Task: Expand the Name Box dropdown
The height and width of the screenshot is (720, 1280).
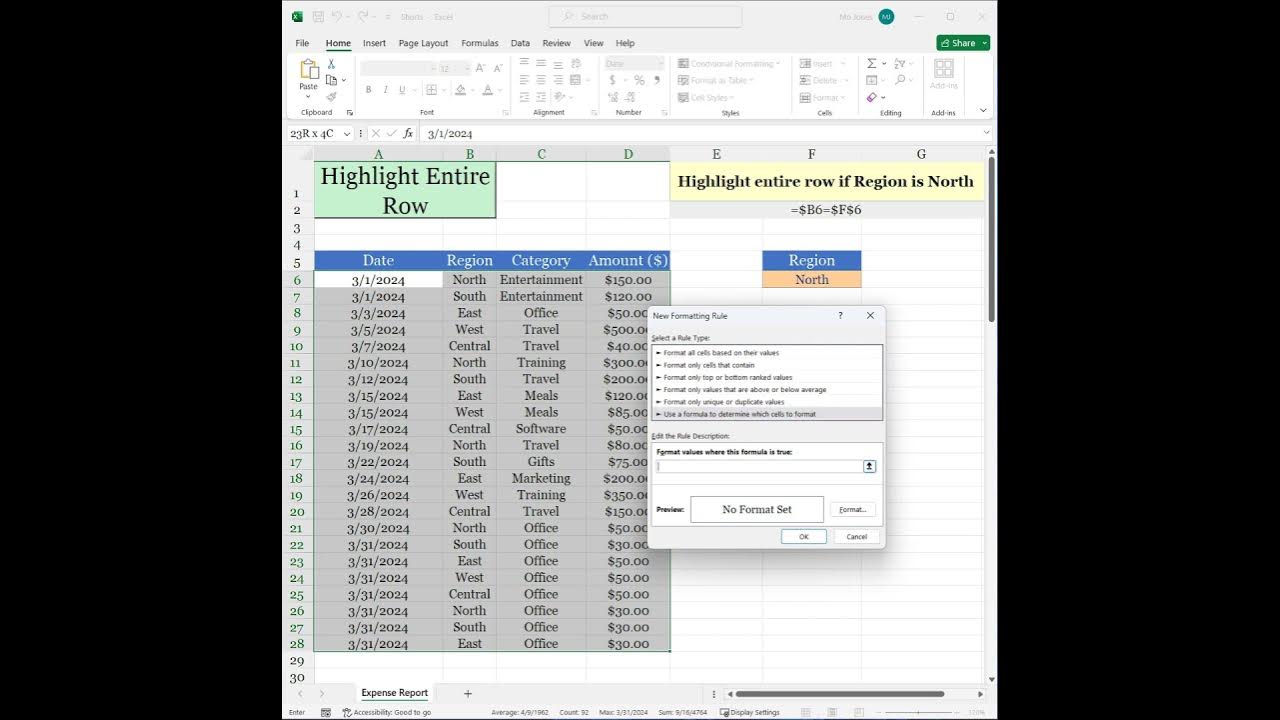Action: click(x=347, y=133)
